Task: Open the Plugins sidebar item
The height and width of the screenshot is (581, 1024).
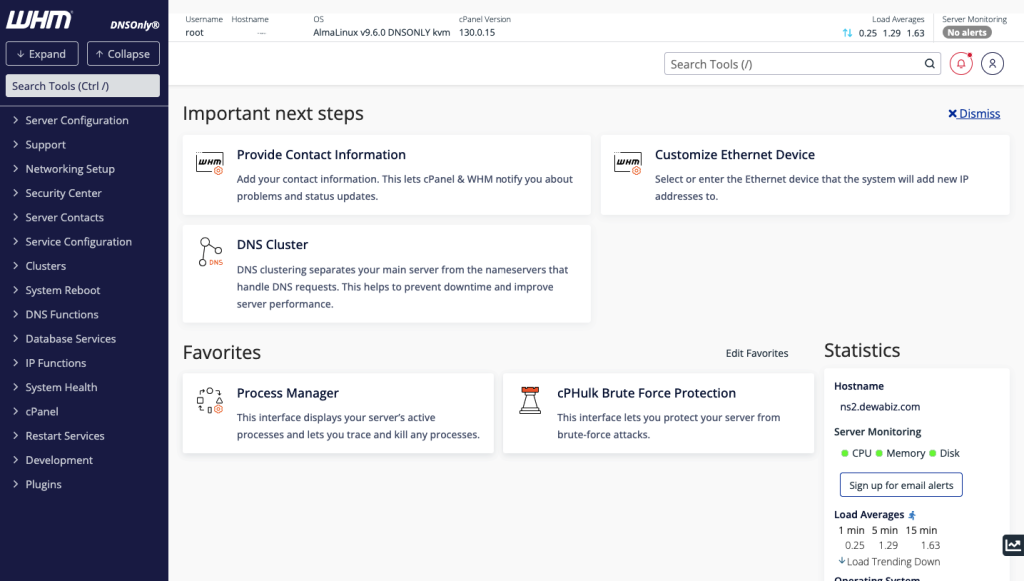Action: [x=43, y=484]
